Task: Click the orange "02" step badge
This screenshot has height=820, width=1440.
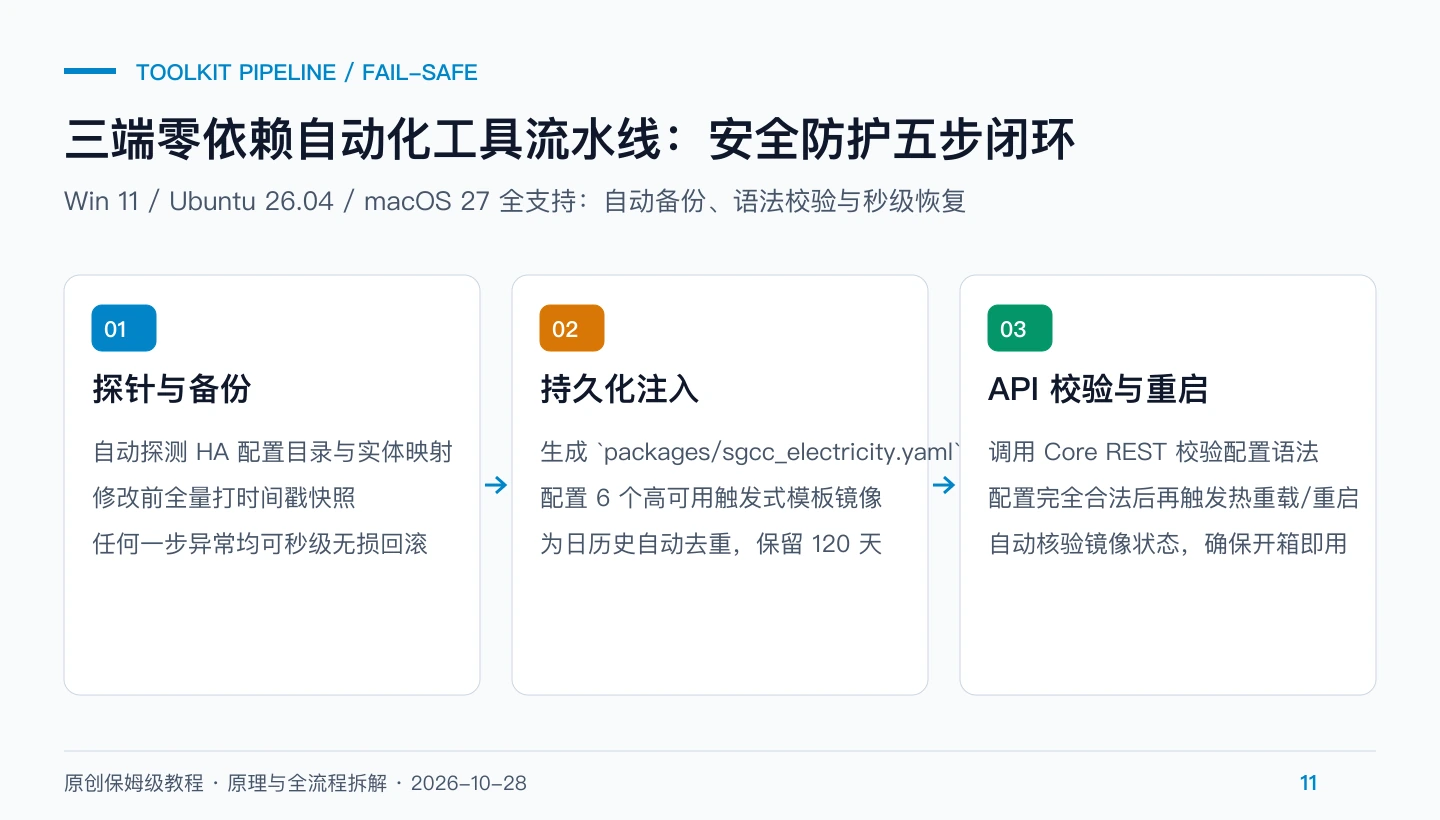Action: (572, 328)
